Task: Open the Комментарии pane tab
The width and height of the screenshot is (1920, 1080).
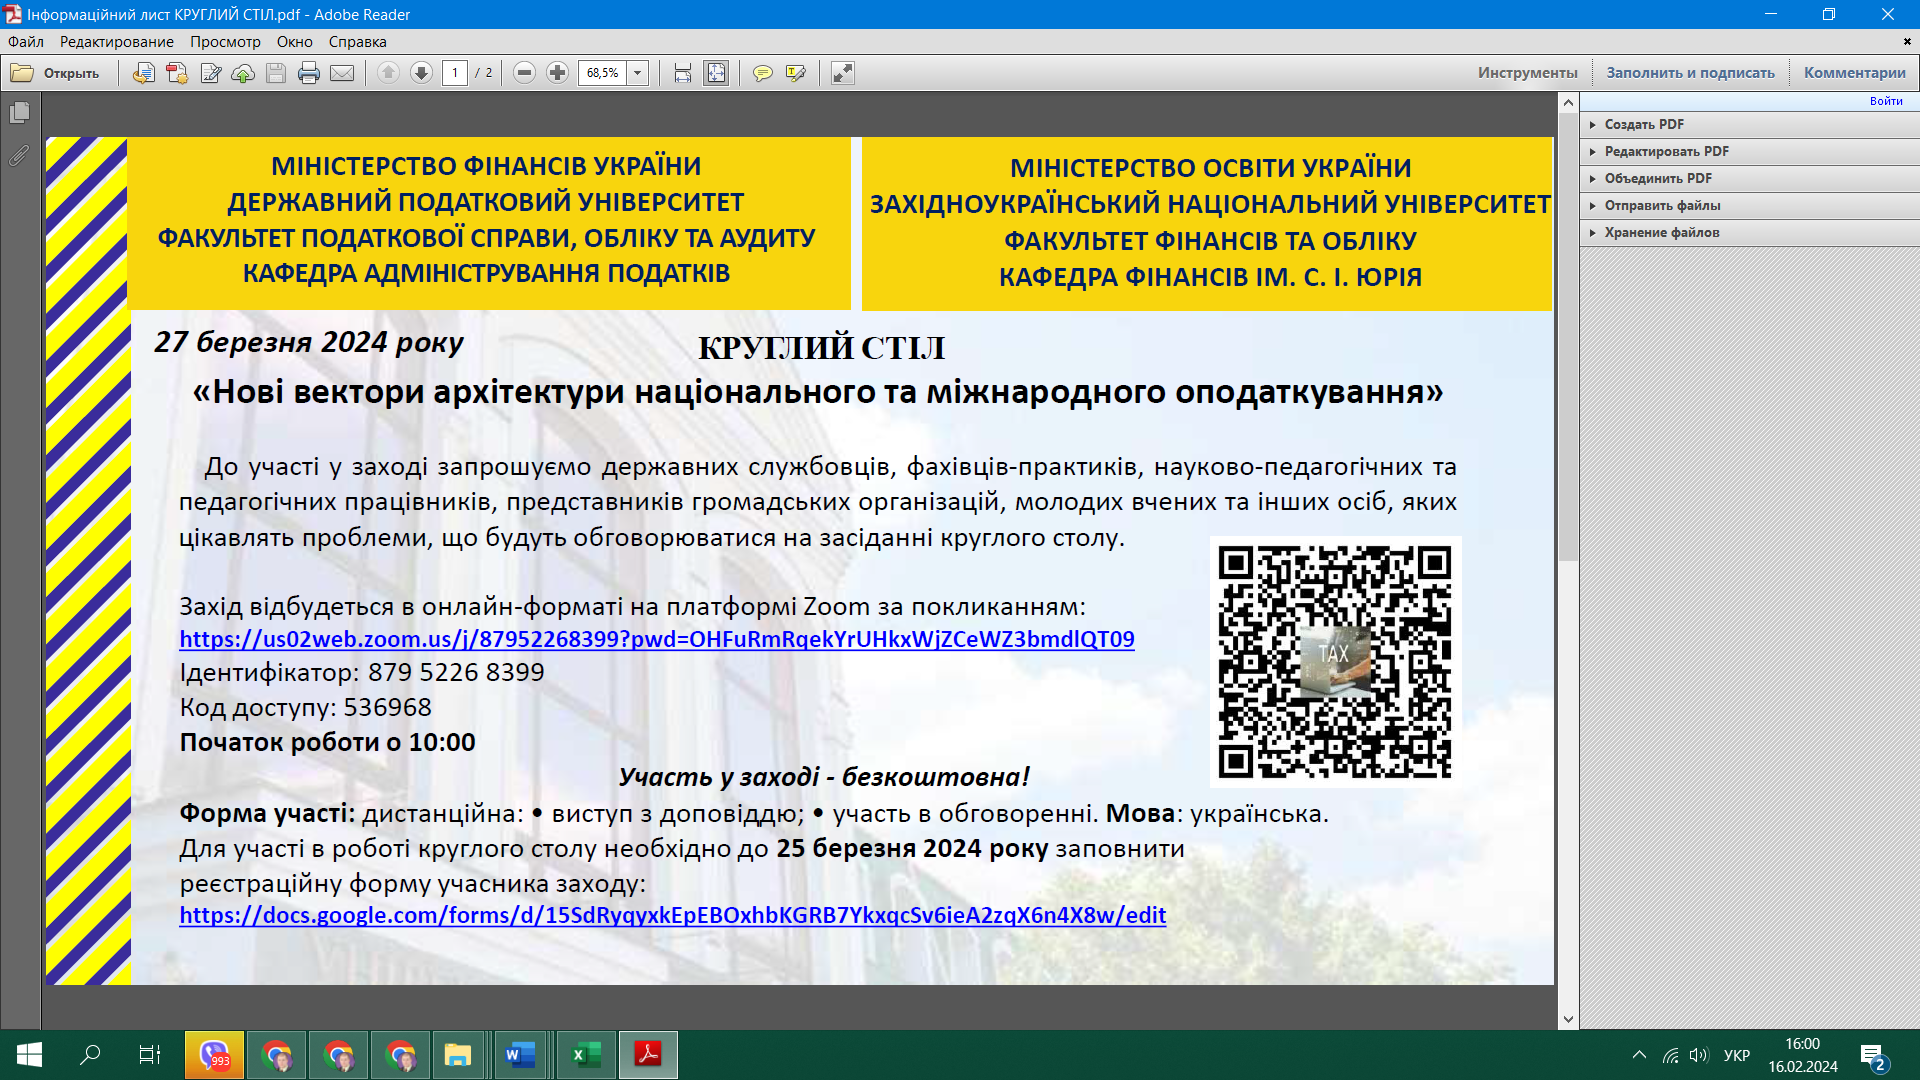Action: pyautogui.click(x=1854, y=73)
